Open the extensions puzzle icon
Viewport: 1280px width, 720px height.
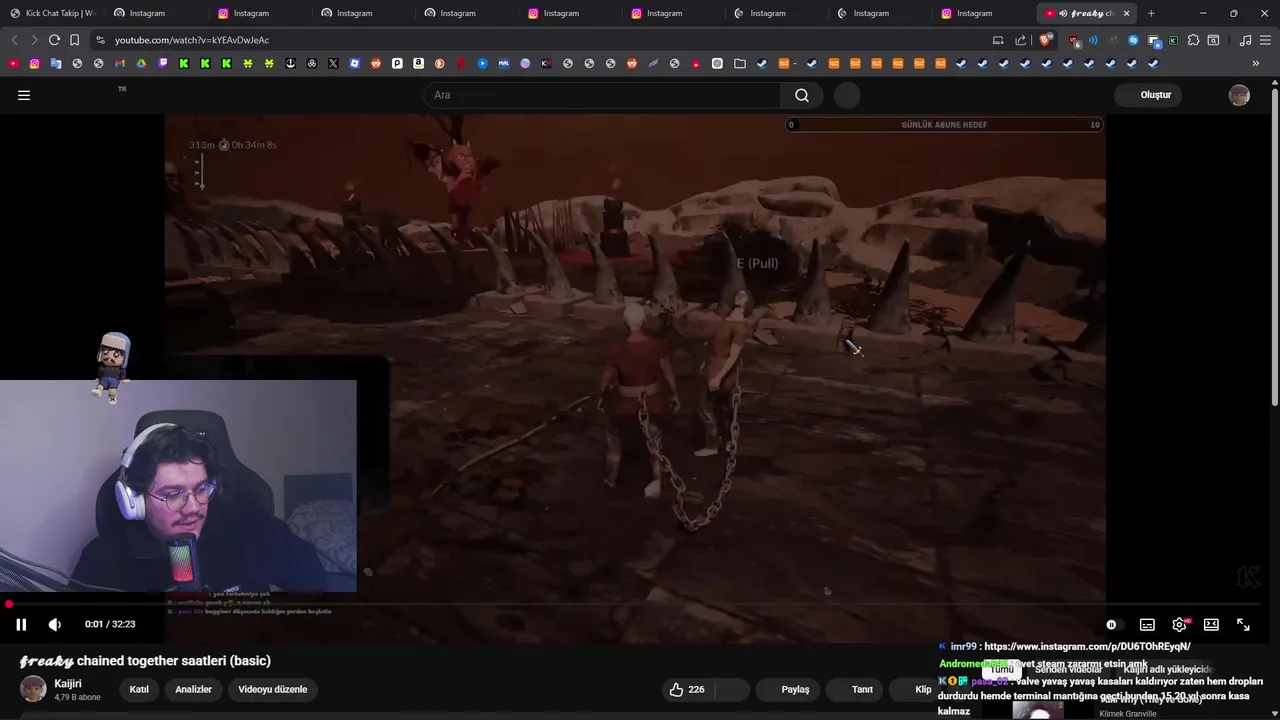click(1193, 40)
